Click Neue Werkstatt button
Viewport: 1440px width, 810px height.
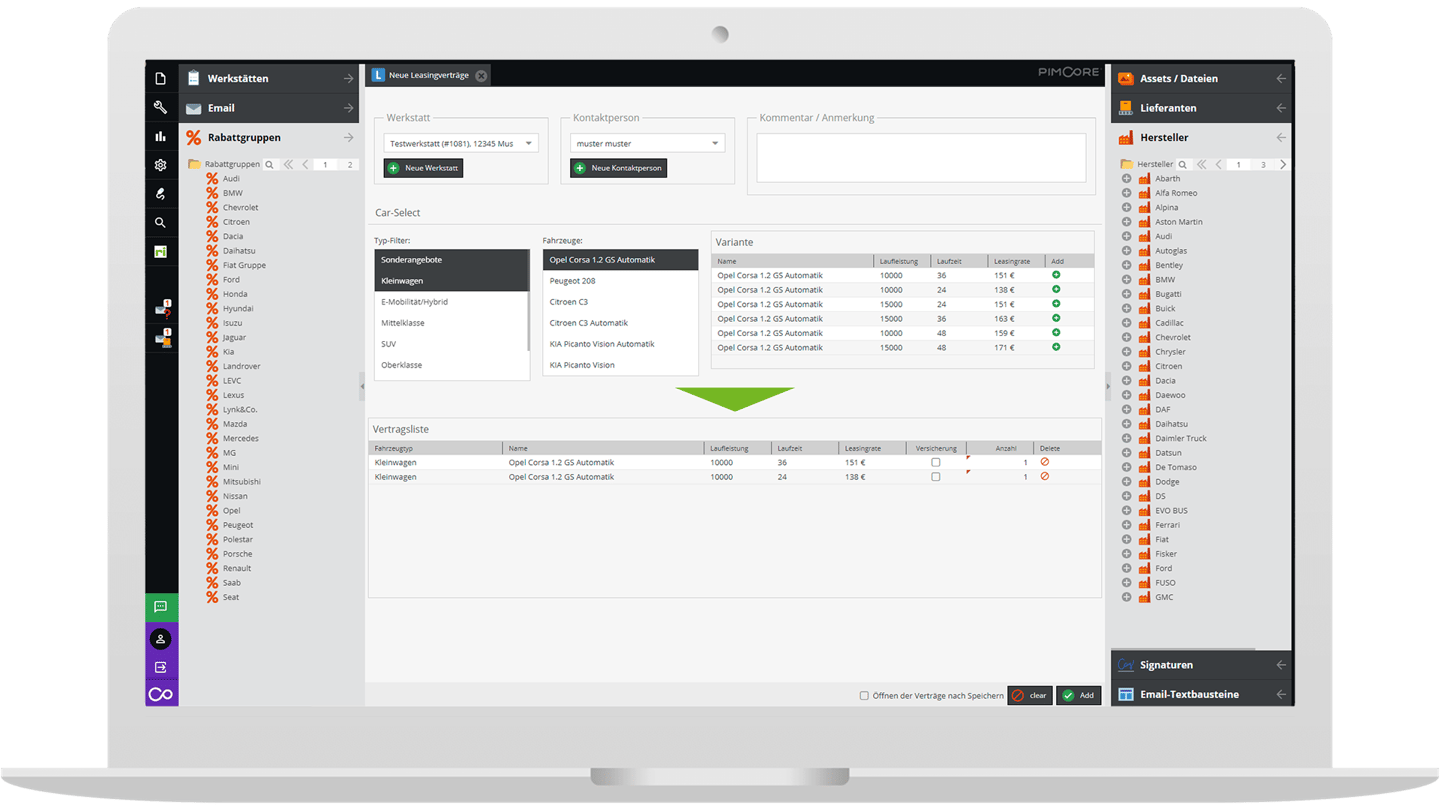(423, 168)
